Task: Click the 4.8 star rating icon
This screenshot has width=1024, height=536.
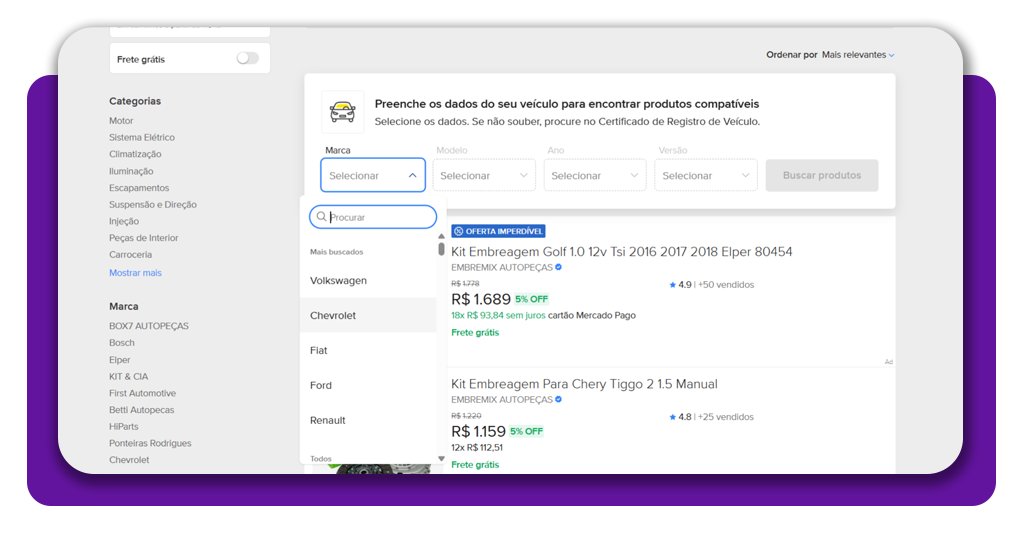Action: point(672,417)
